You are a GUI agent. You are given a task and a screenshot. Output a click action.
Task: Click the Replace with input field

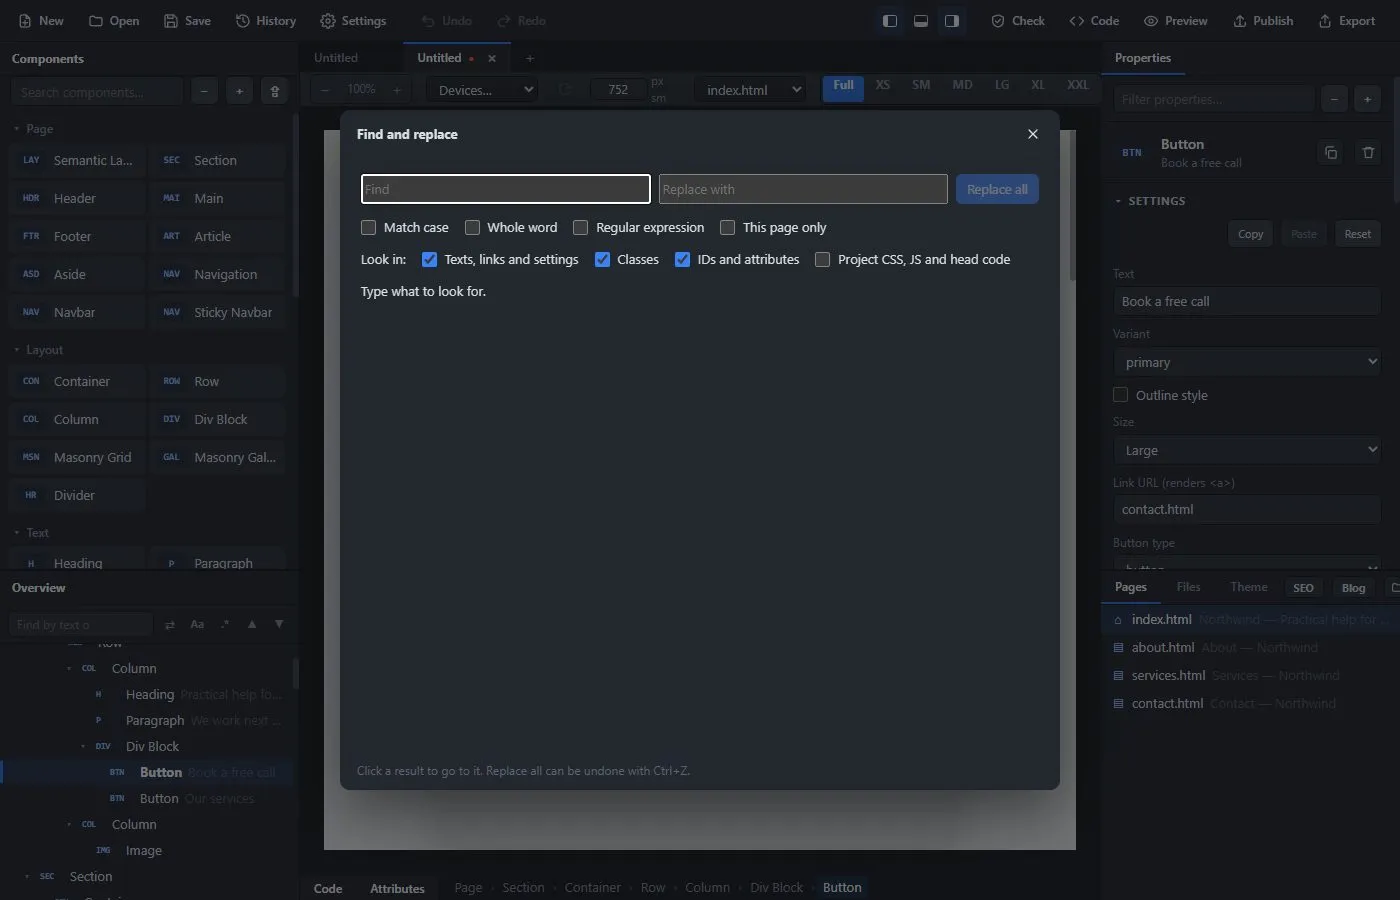[x=803, y=189]
